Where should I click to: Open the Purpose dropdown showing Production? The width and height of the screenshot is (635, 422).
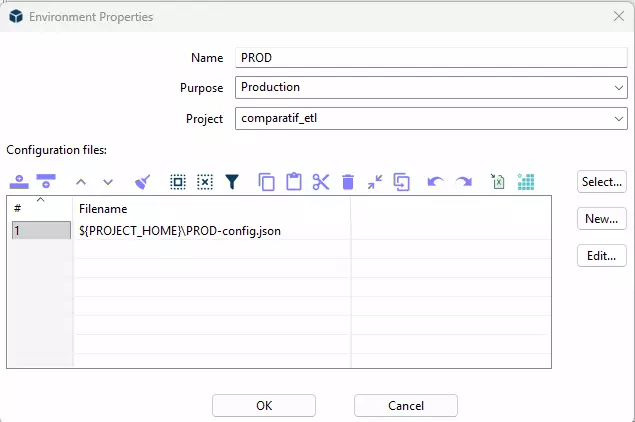tap(431, 87)
